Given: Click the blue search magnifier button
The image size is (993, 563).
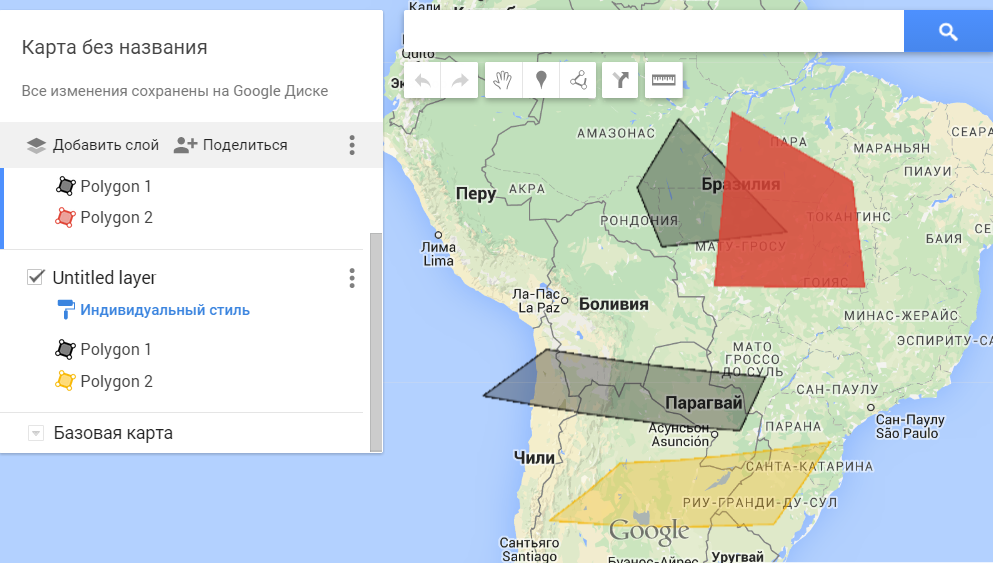Looking at the screenshot, I should tap(948, 32).
